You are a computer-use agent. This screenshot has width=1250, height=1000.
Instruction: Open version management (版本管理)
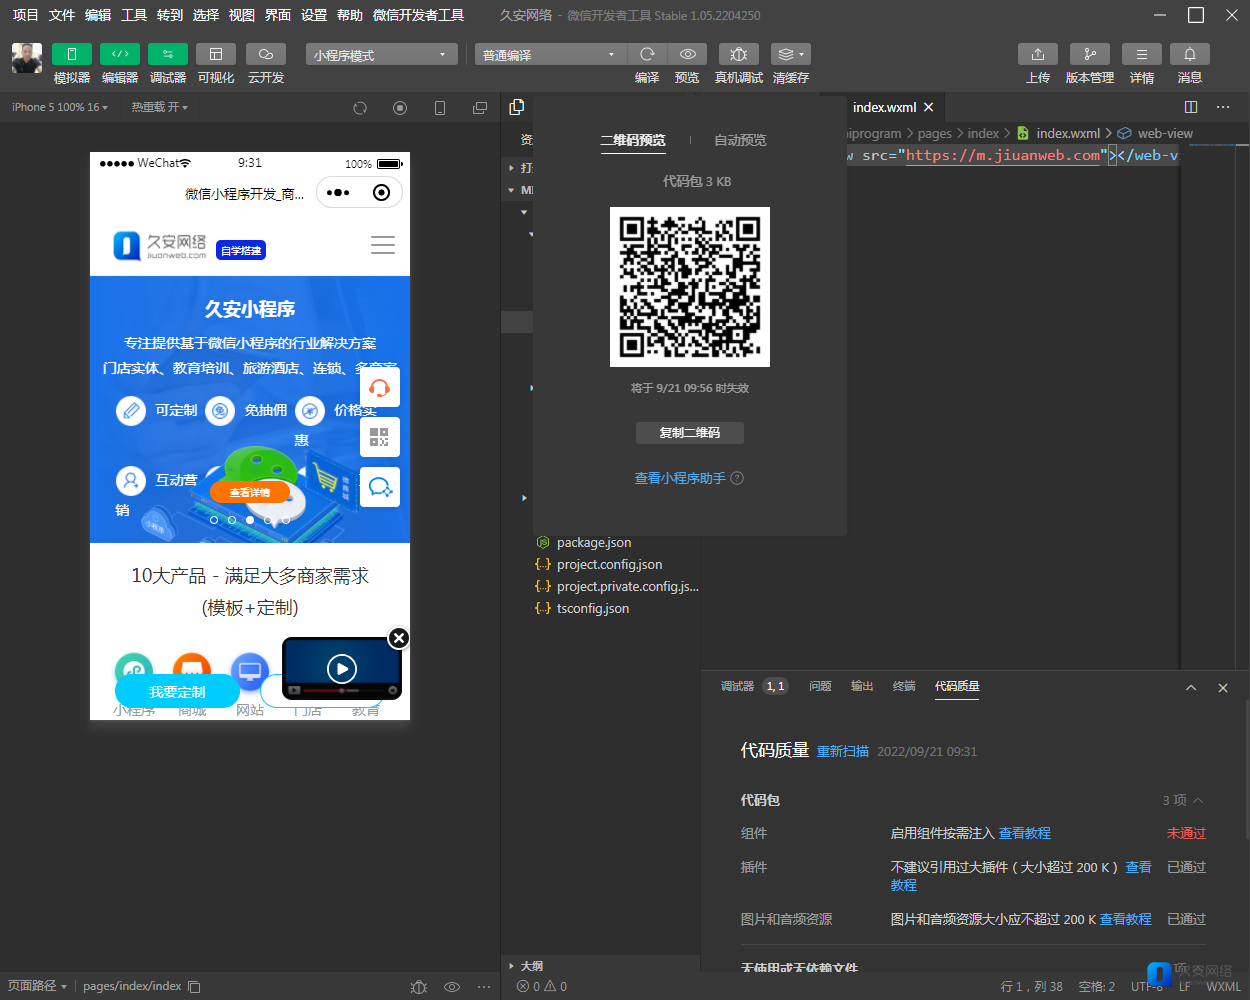point(1090,54)
